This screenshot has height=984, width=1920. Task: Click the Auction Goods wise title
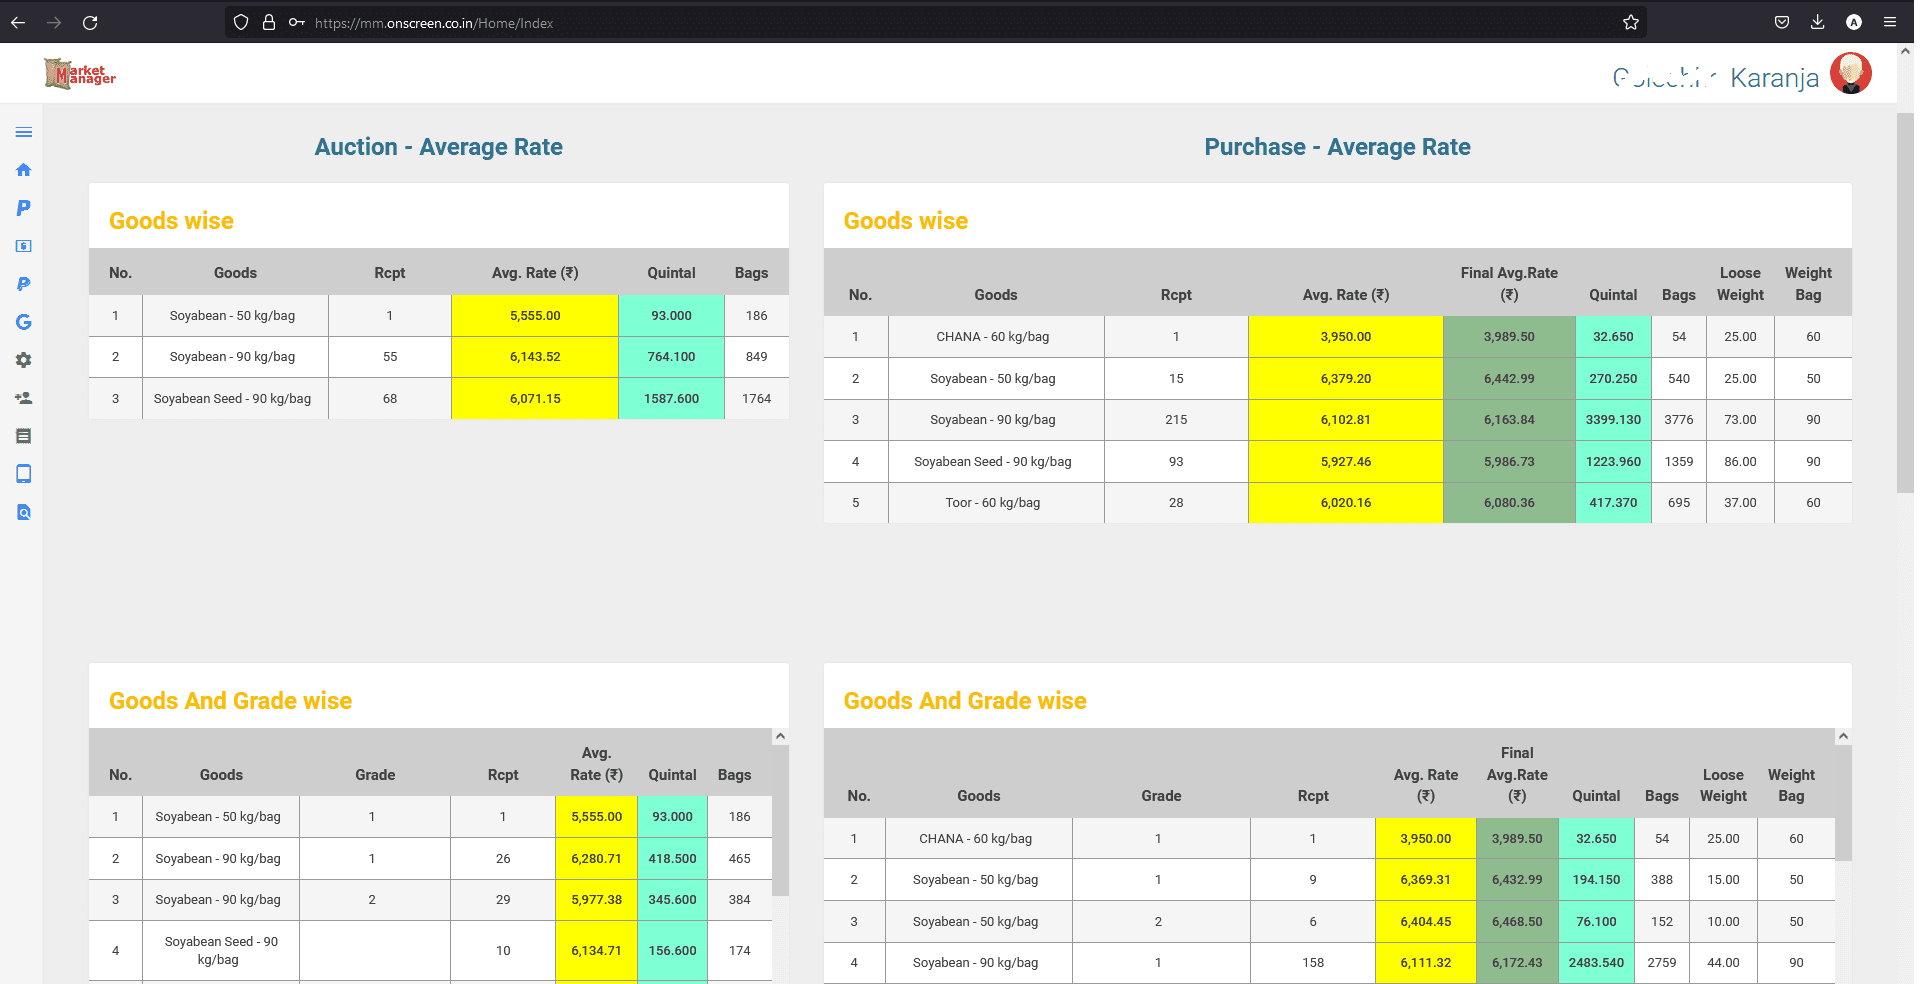171,221
